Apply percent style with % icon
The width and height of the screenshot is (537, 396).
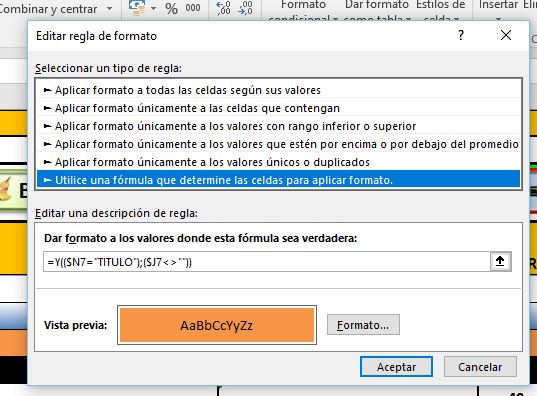tap(171, 9)
